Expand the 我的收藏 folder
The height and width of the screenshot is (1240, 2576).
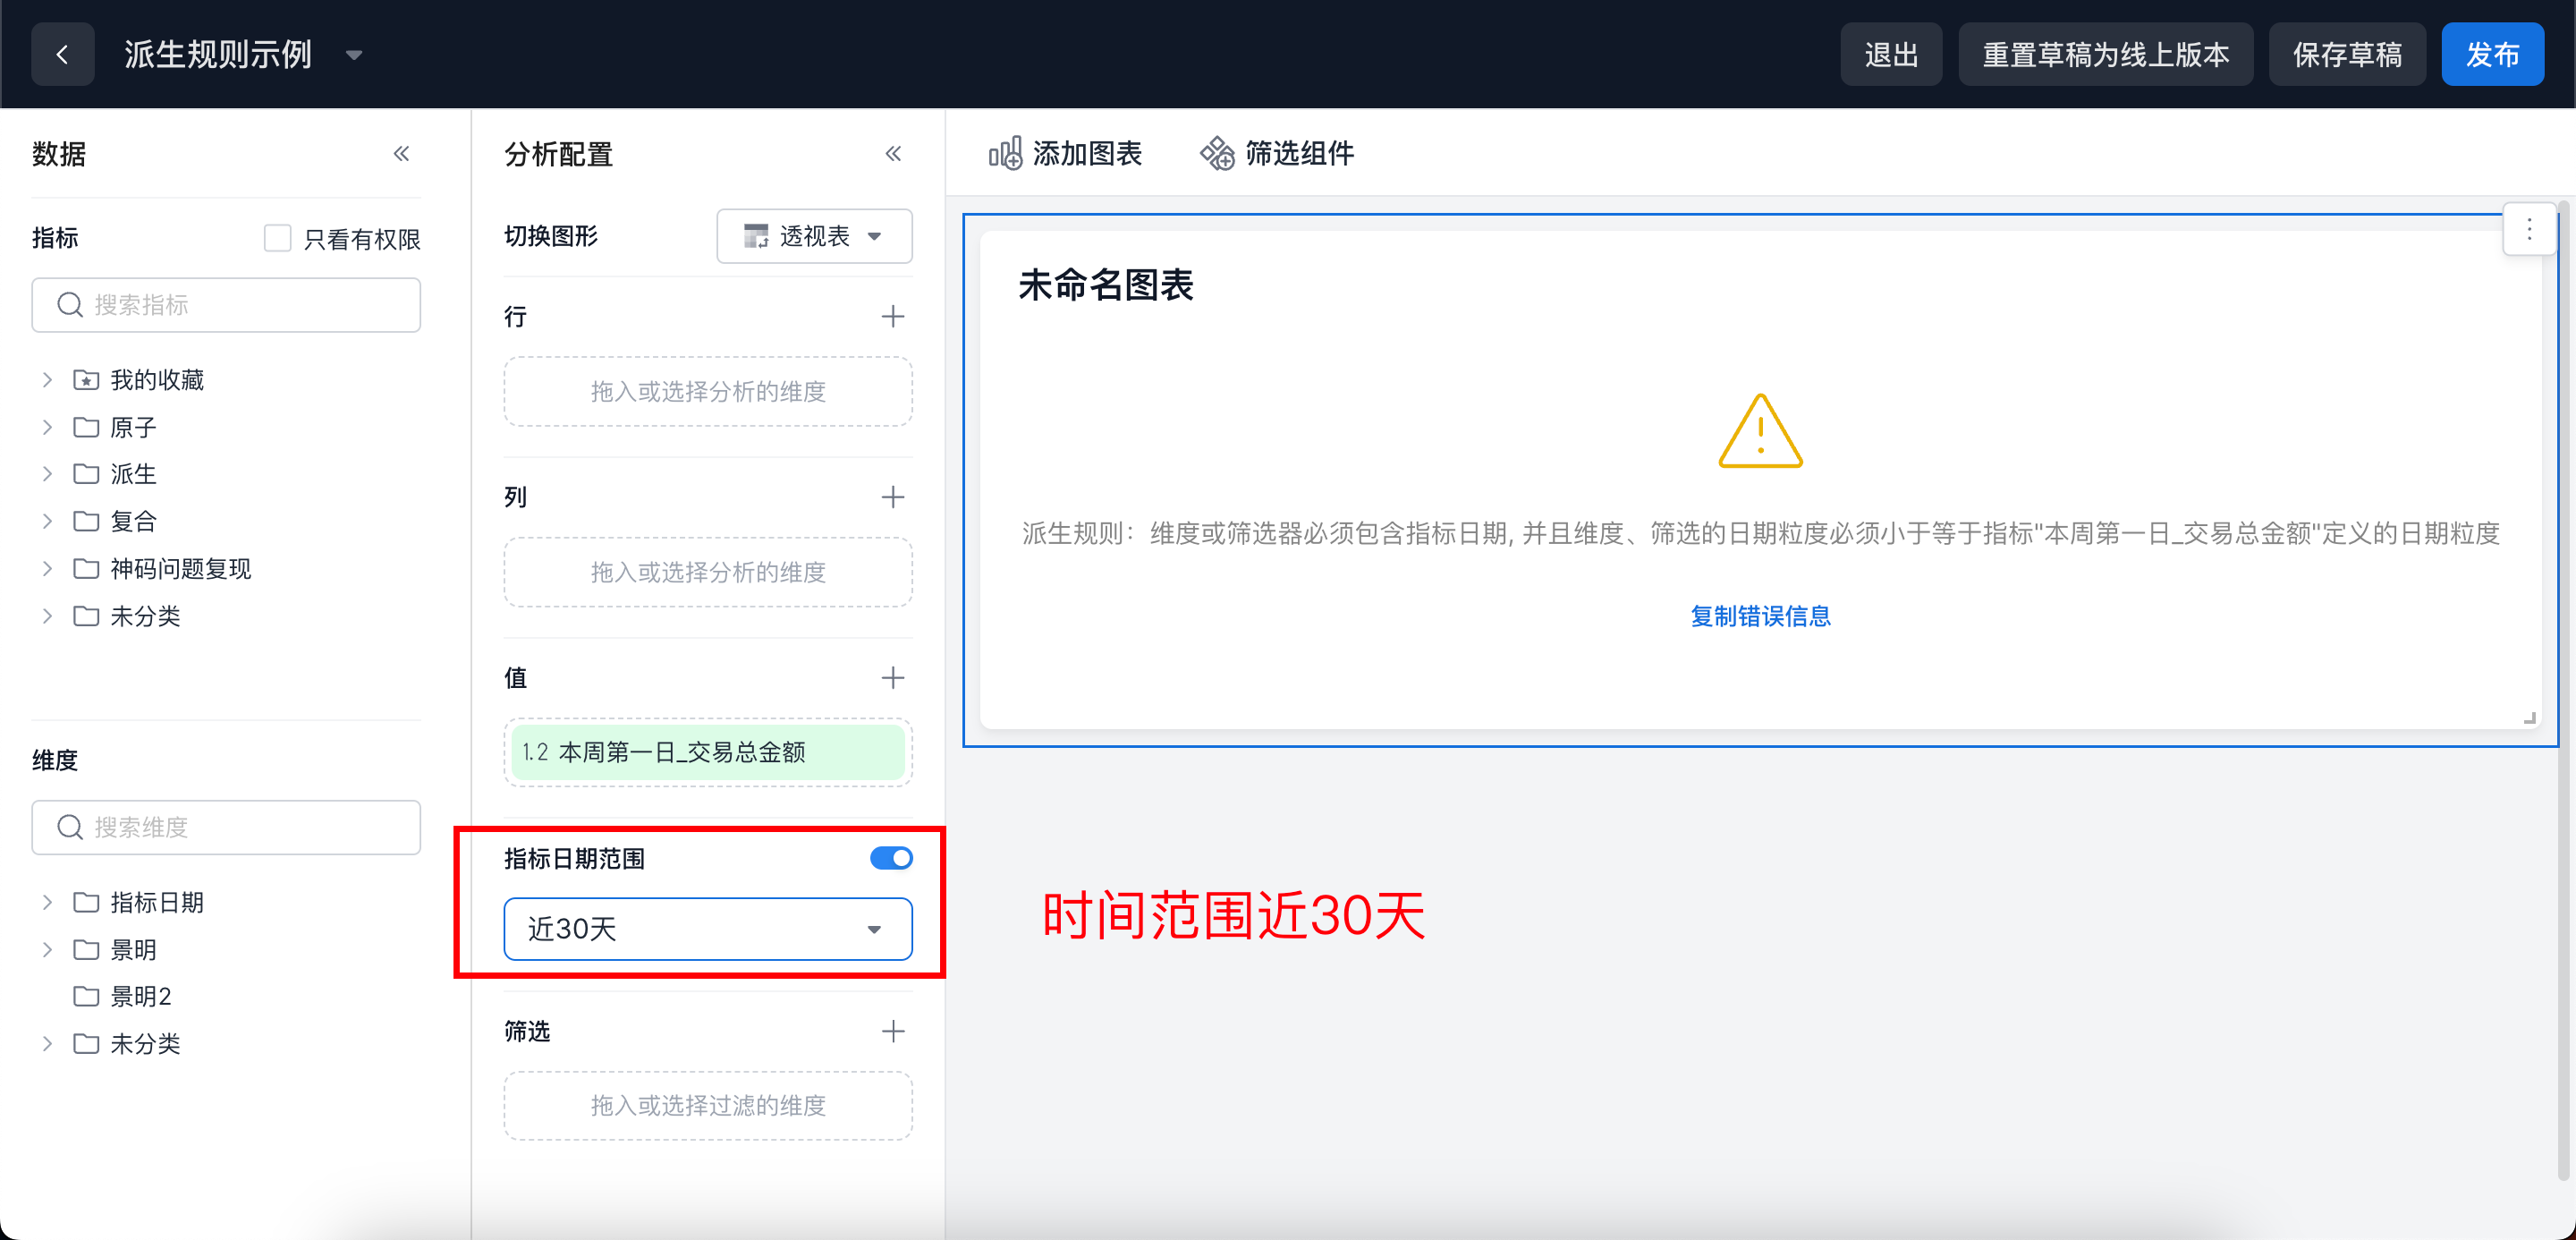[47, 380]
